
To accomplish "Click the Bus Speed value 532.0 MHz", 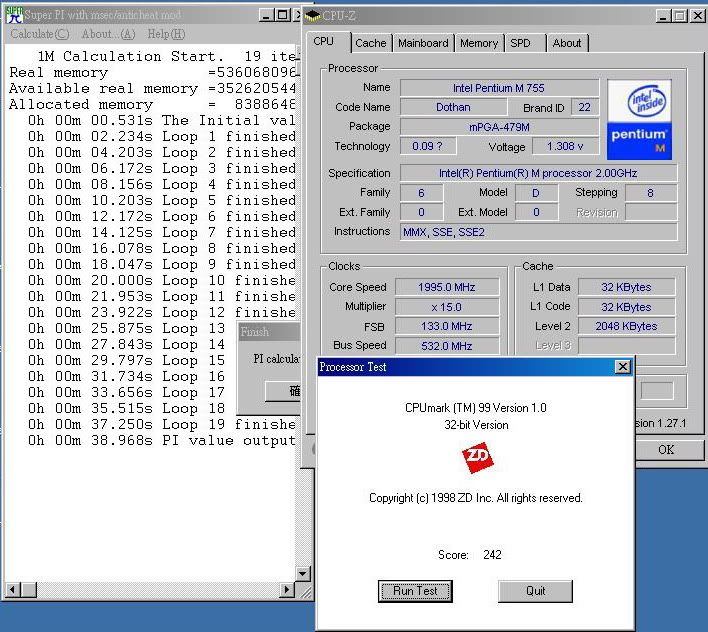I will [447, 346].
